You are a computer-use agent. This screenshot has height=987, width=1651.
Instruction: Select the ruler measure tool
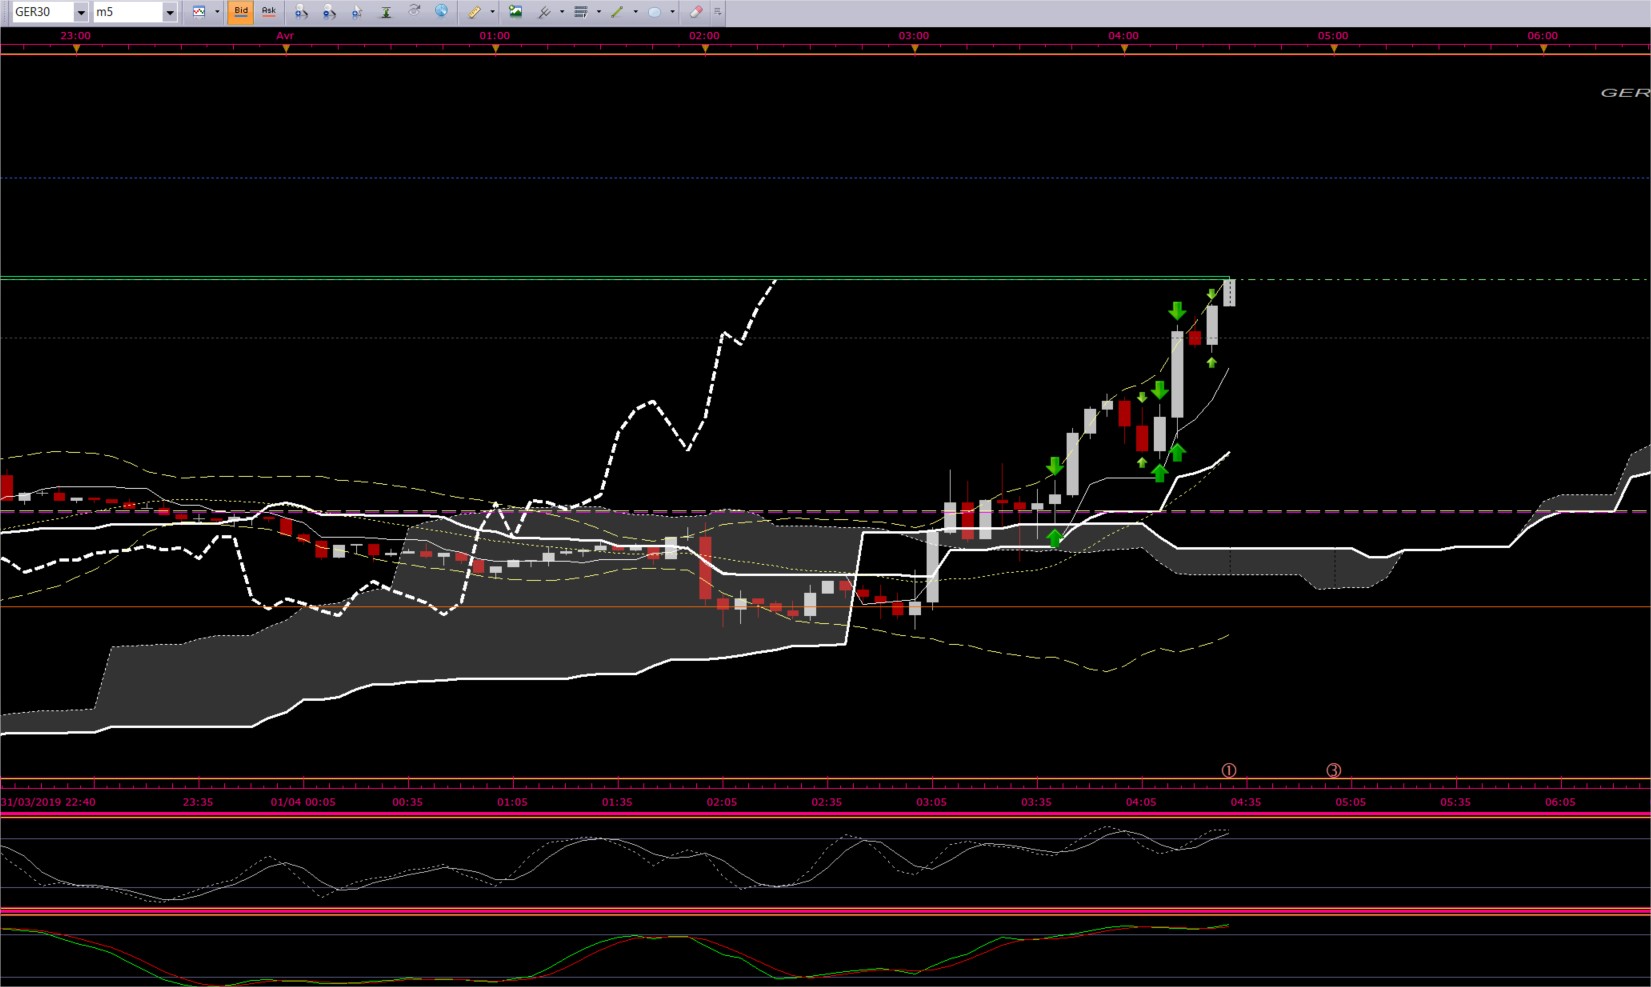coord(475,12)
